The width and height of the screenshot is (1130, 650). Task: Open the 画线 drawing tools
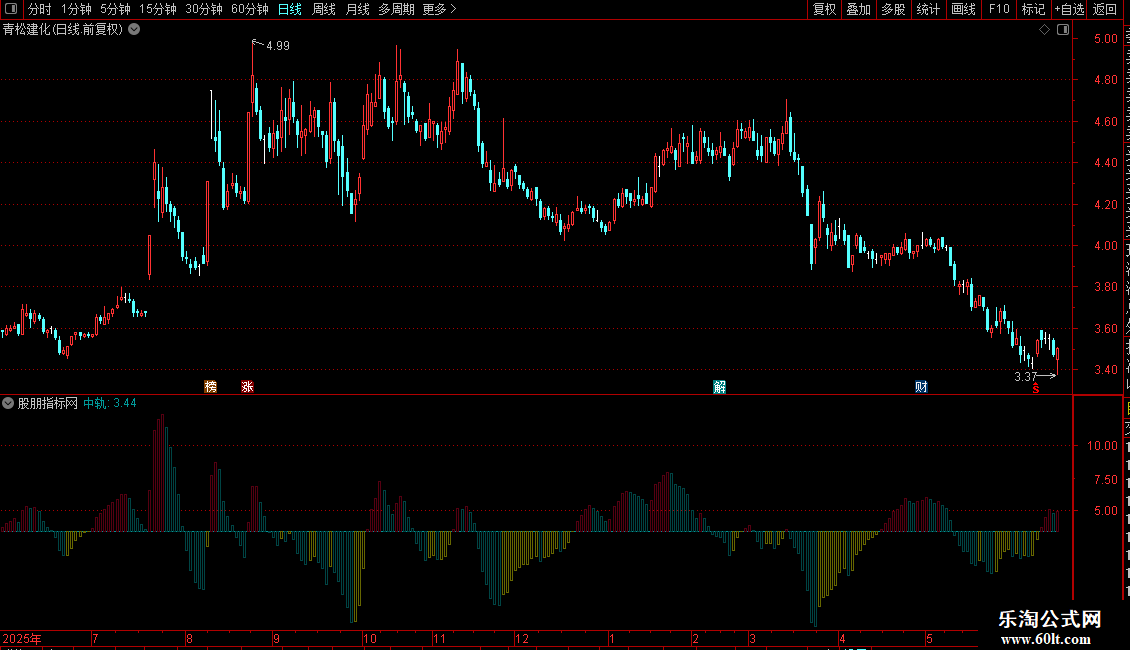(963, 9)
